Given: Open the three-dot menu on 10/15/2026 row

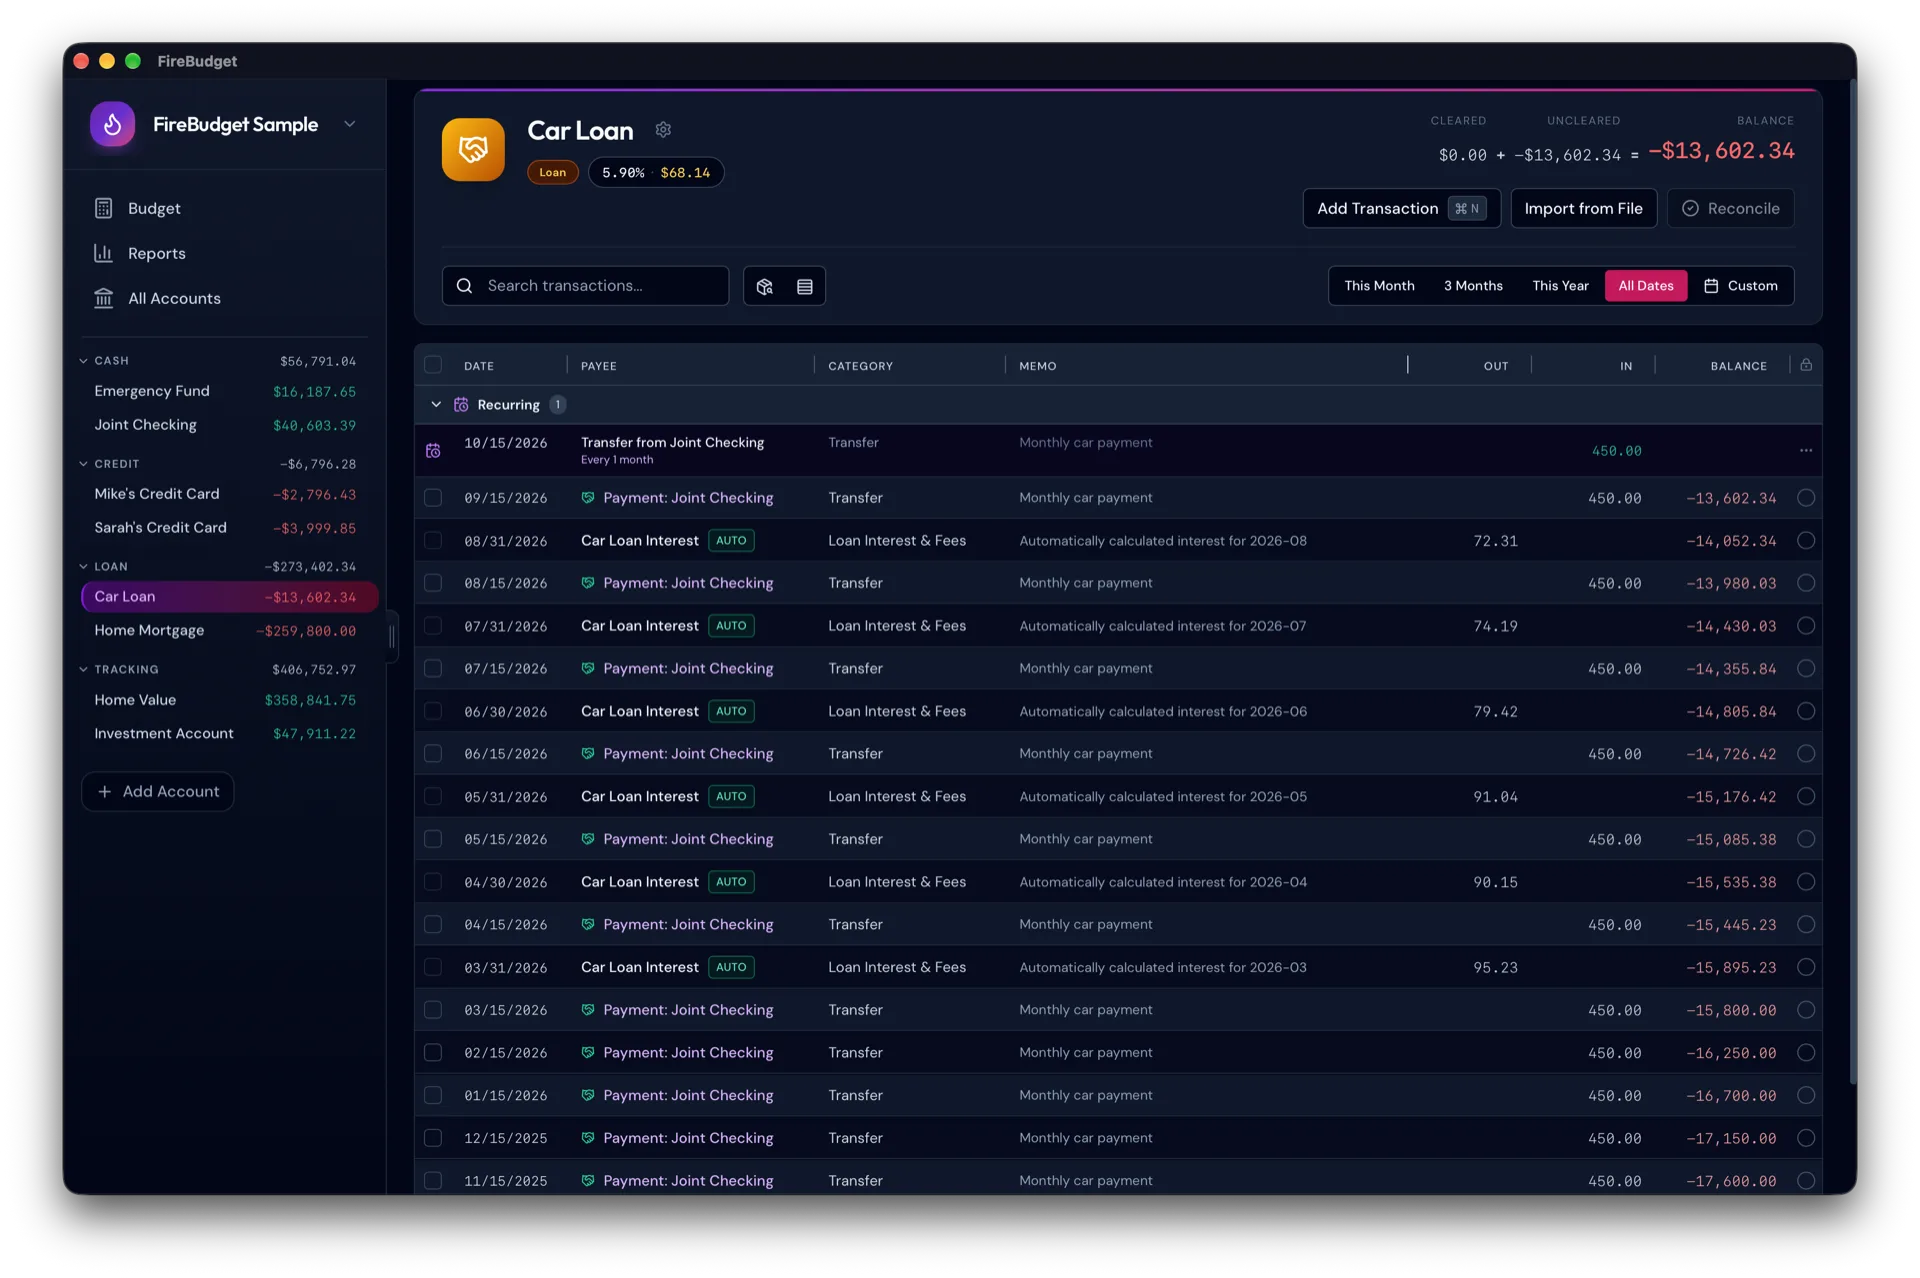Looking at the screenshot, I should 1806,450.
